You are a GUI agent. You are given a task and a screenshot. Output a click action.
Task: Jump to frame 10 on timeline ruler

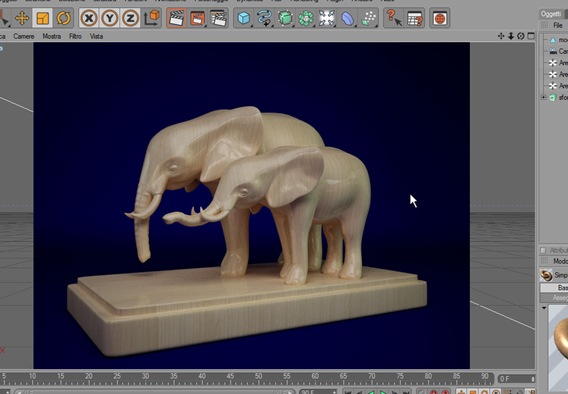(x=33, y=377)
